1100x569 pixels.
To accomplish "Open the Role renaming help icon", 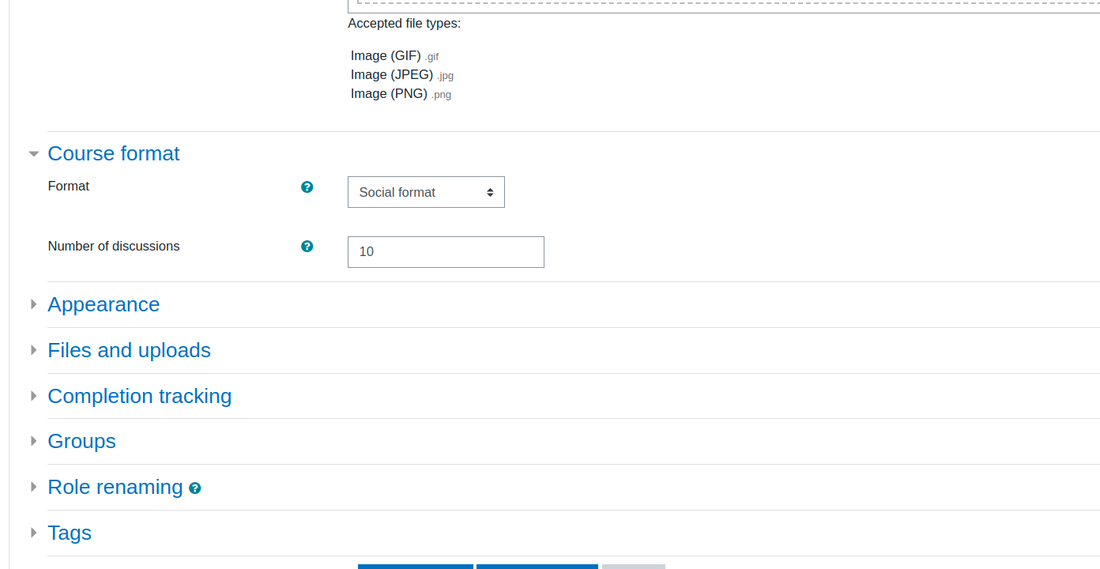I will click(x=195, y=488).
